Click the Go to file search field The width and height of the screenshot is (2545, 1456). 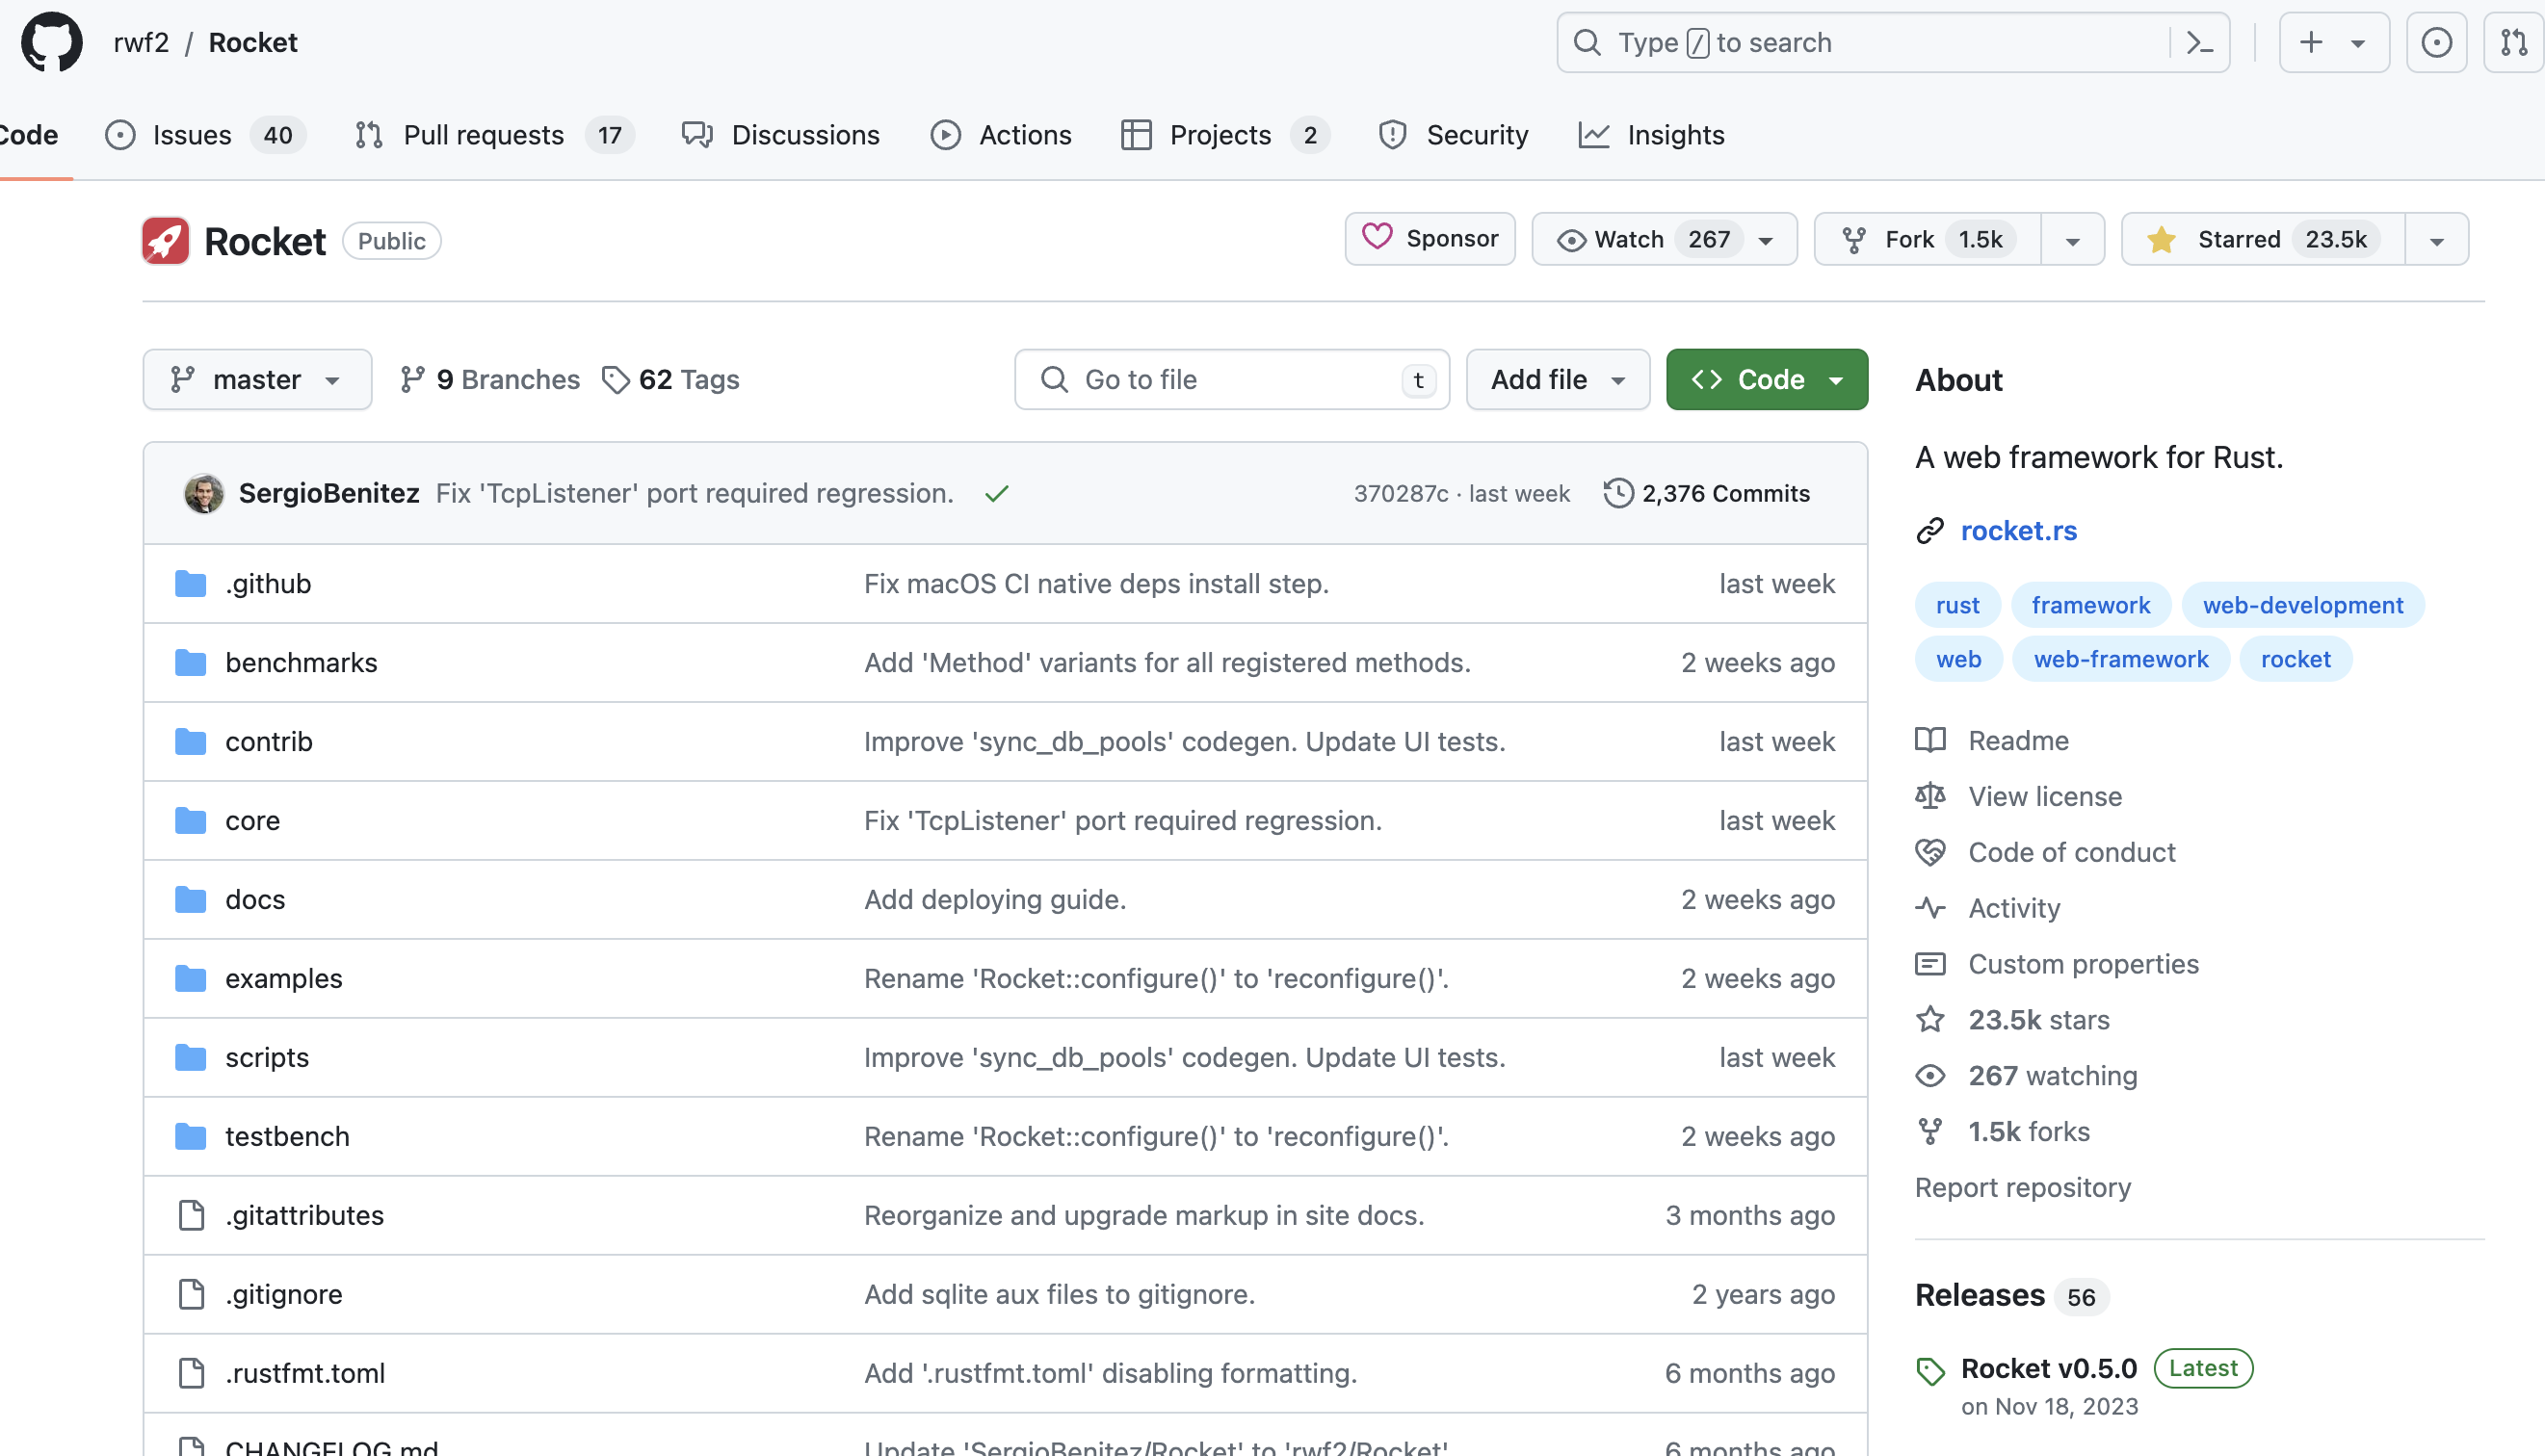pyautogui.click(x=1230, y=380)
